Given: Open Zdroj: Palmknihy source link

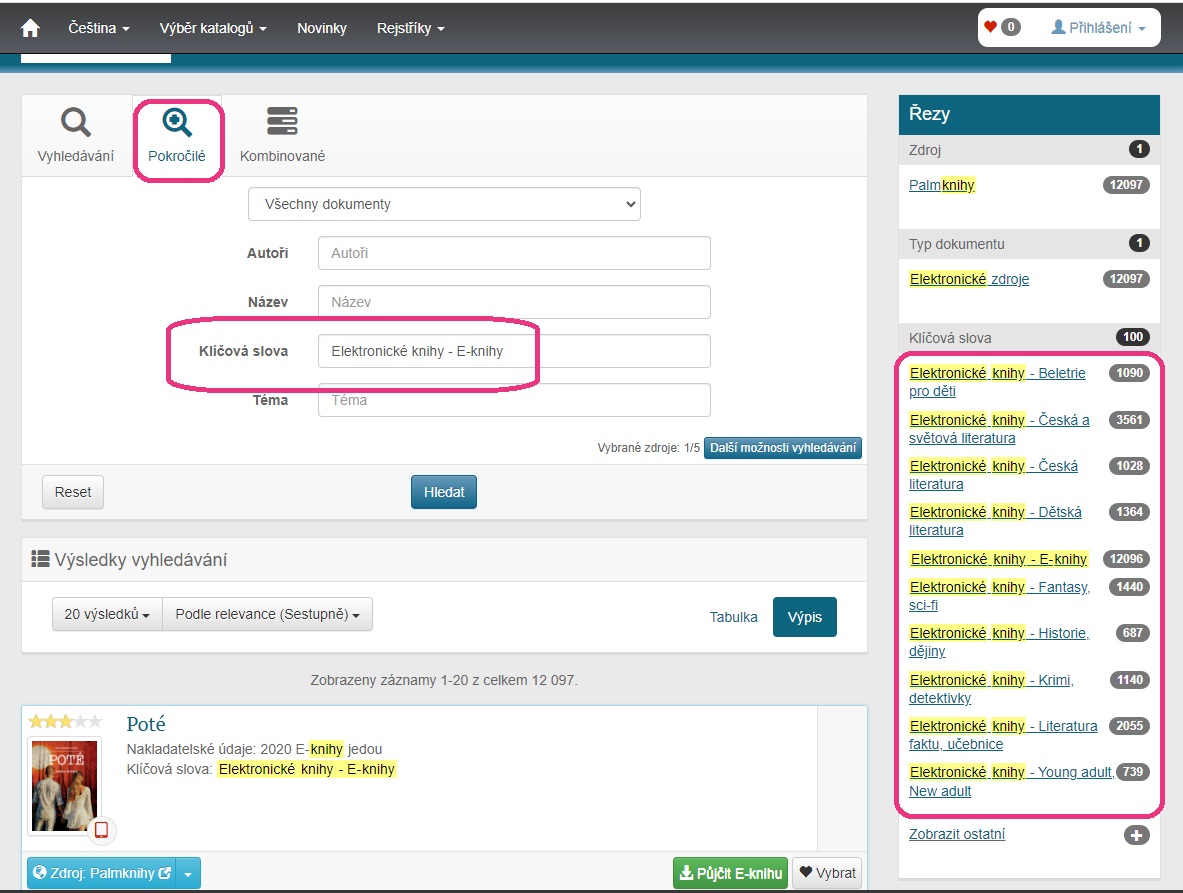Looking at the screenshot, I should [101, 873].
